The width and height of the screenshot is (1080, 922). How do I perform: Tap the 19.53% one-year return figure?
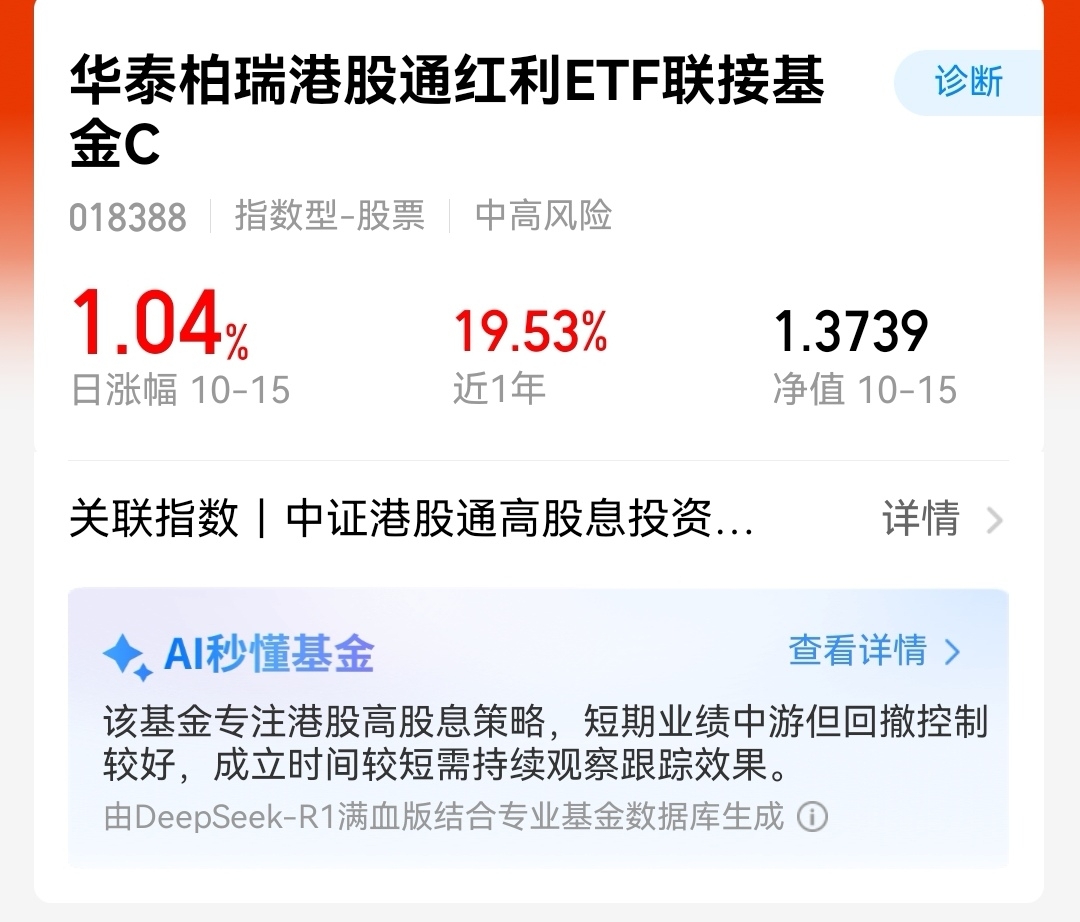coord(530,331)
